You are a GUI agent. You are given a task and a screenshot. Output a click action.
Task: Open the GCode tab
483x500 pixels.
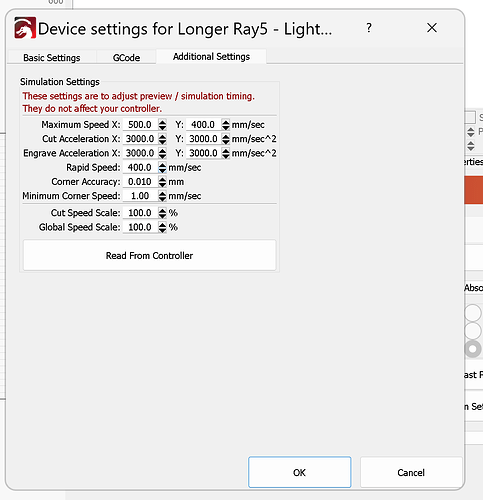(x=126, y=57)
